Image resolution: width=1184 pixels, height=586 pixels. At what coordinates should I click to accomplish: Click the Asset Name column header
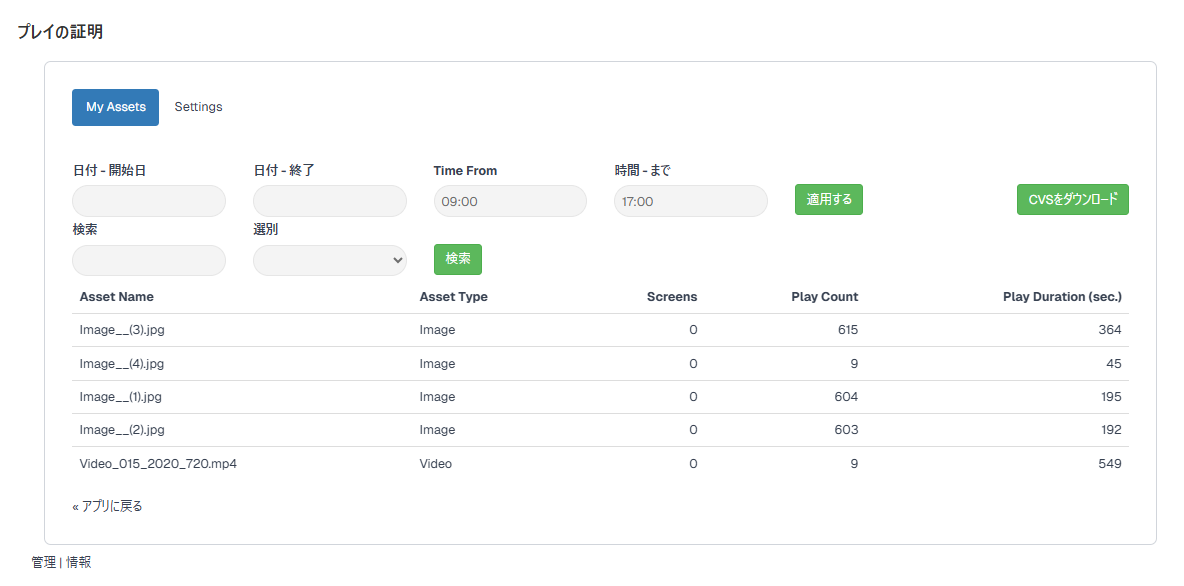117,297
